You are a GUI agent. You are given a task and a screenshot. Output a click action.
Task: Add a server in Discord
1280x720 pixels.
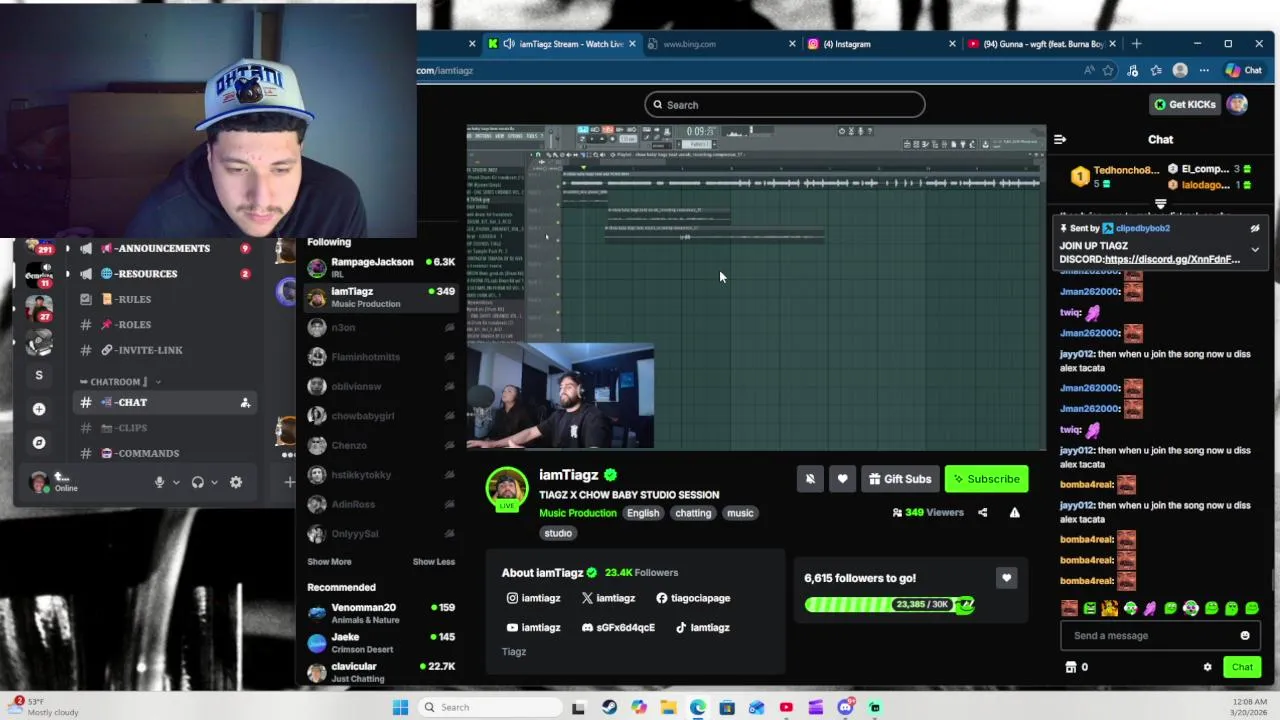point(39,409)
